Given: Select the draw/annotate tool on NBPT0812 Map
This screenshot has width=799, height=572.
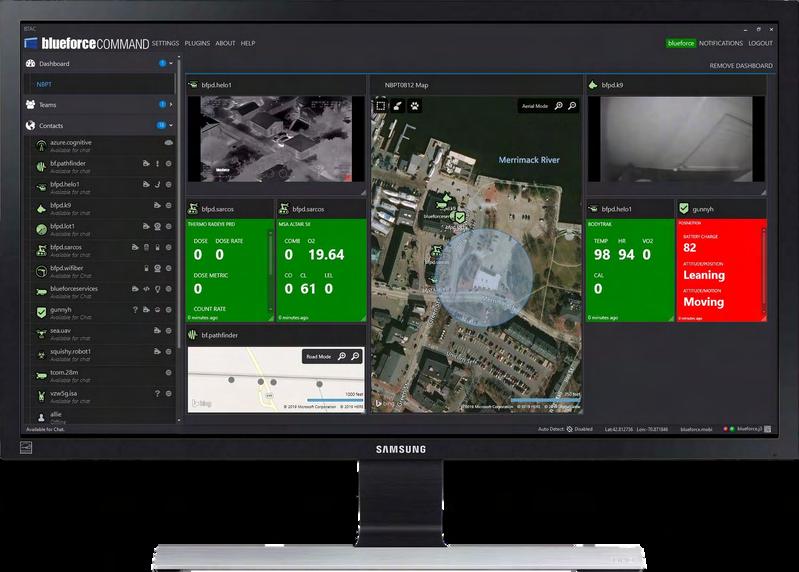Looking at the screenshot, I should pos(397,106).
